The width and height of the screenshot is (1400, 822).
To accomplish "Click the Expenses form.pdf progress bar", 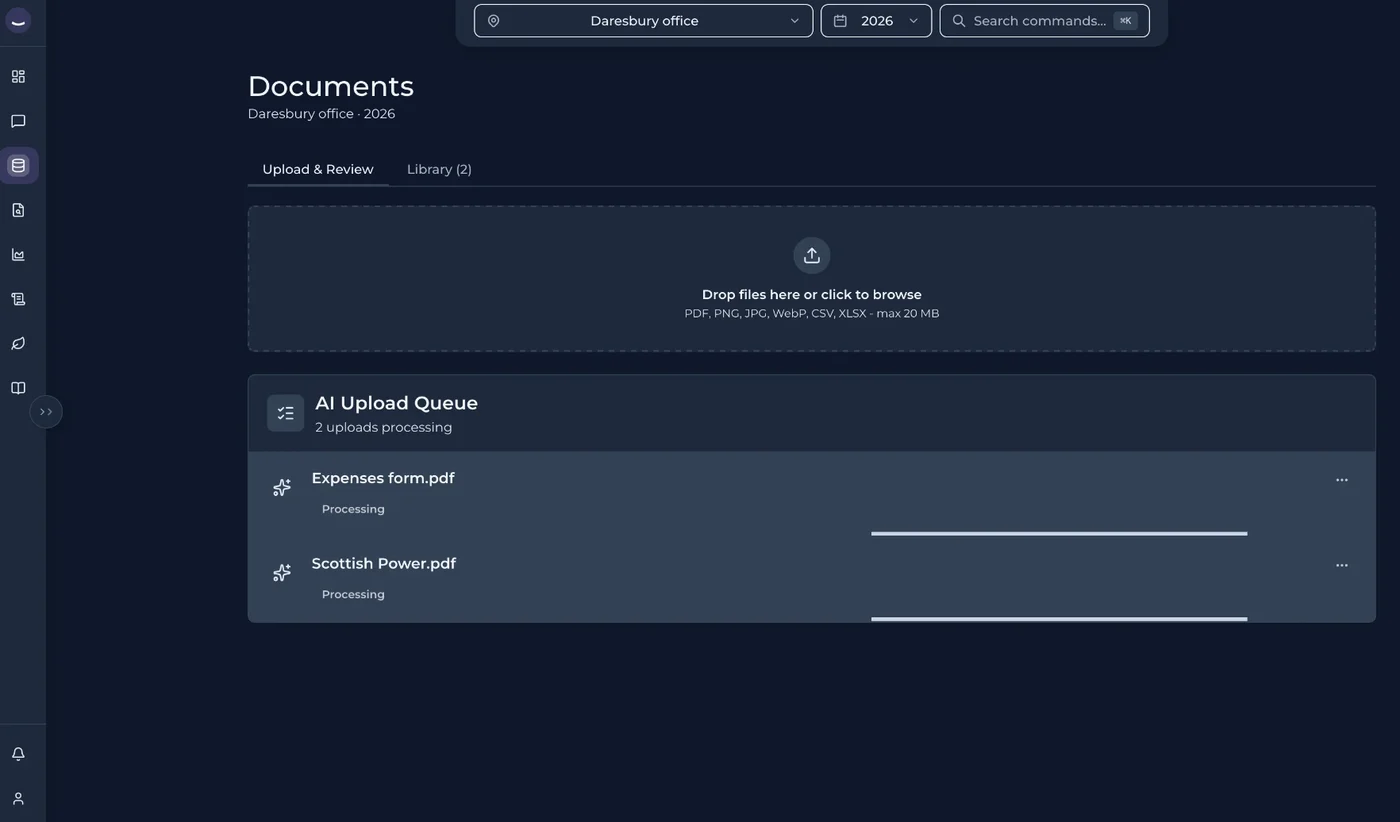I will tap(1059, 534).
